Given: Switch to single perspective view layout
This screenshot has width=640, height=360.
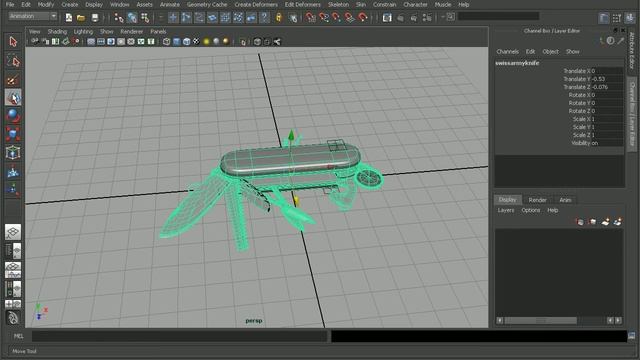Looking at the screenshot, I should point(13,232).
